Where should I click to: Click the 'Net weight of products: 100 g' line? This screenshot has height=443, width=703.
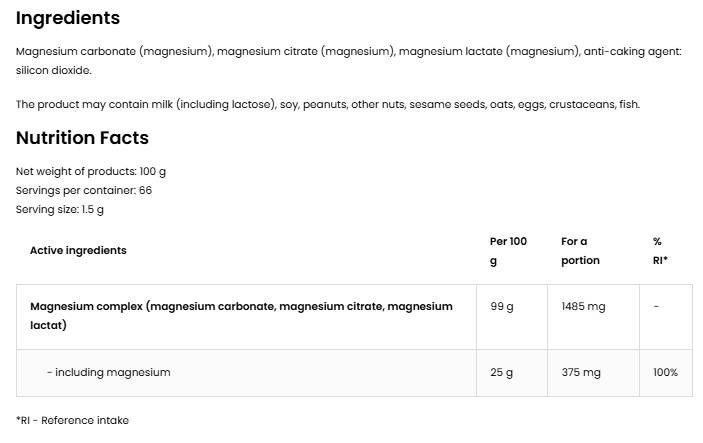coord(91,171)
